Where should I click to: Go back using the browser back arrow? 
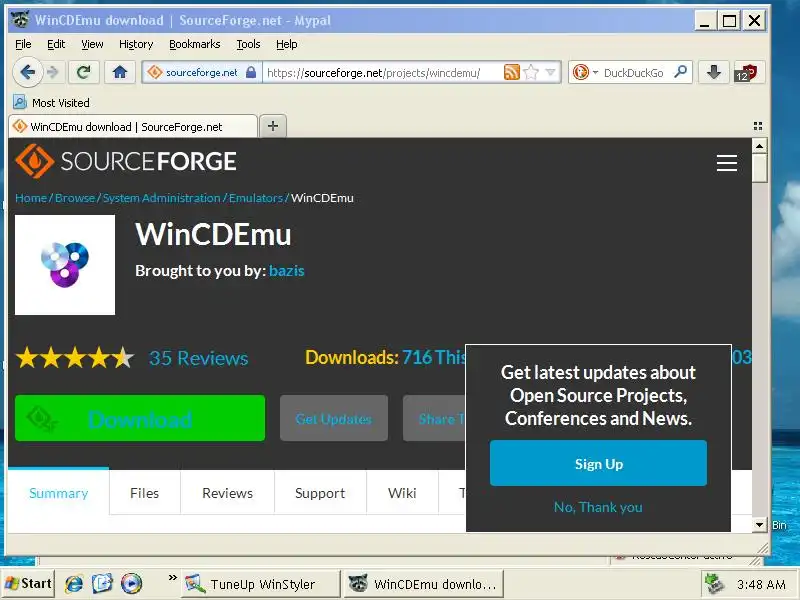tap(28, 72)
